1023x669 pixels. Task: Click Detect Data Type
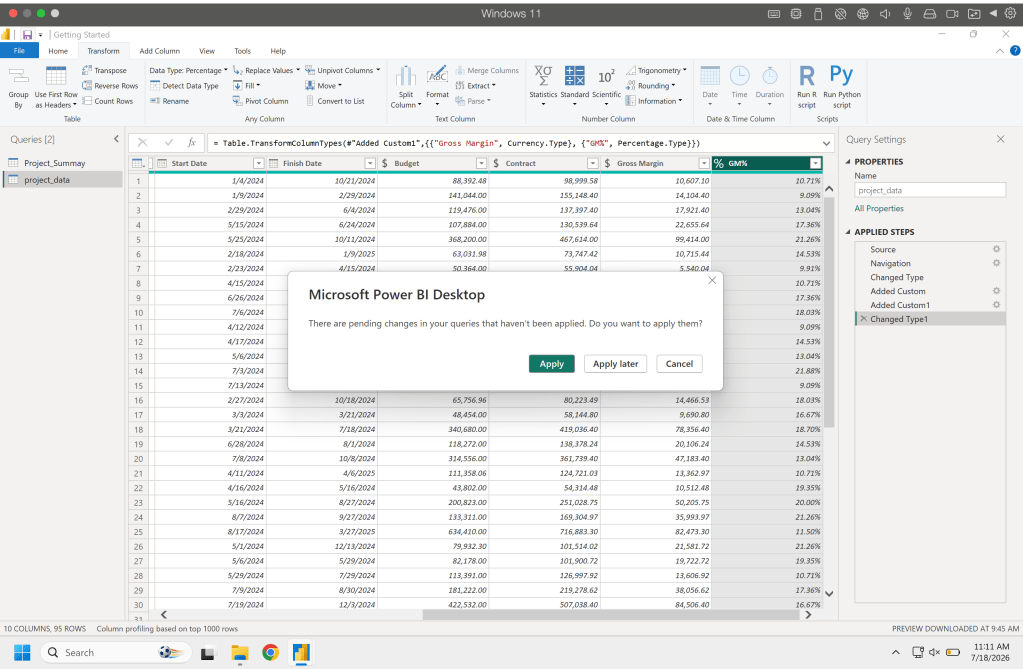(184, 86)
